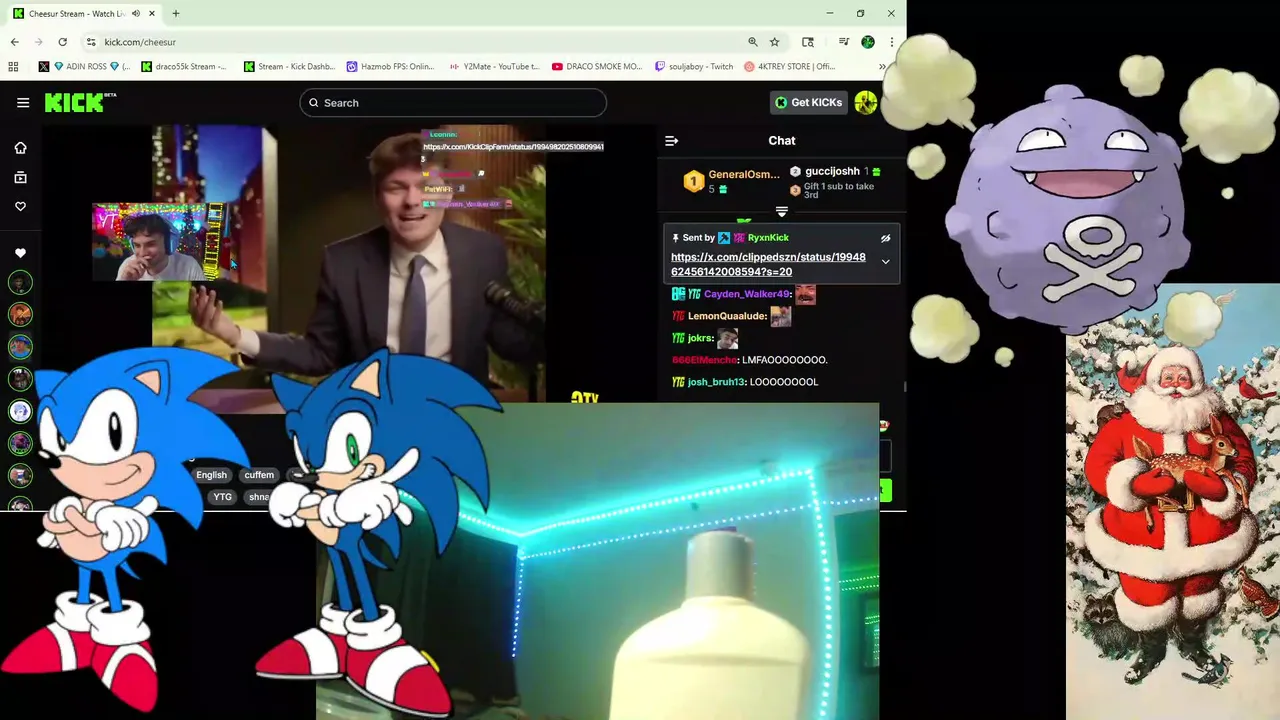Image resolution: width=1280 pixels, height=720 pixels.
Task: Open Chrome three-dot menu
Action: coord(891,42)
